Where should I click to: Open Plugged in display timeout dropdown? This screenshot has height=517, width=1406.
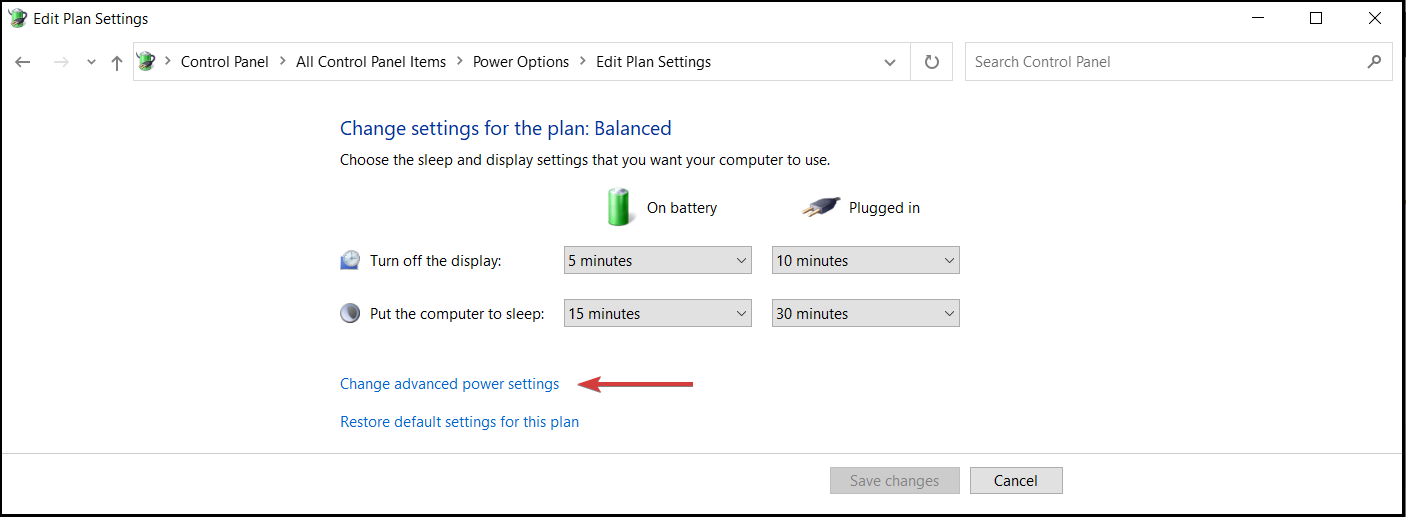(x=866, y=260)
